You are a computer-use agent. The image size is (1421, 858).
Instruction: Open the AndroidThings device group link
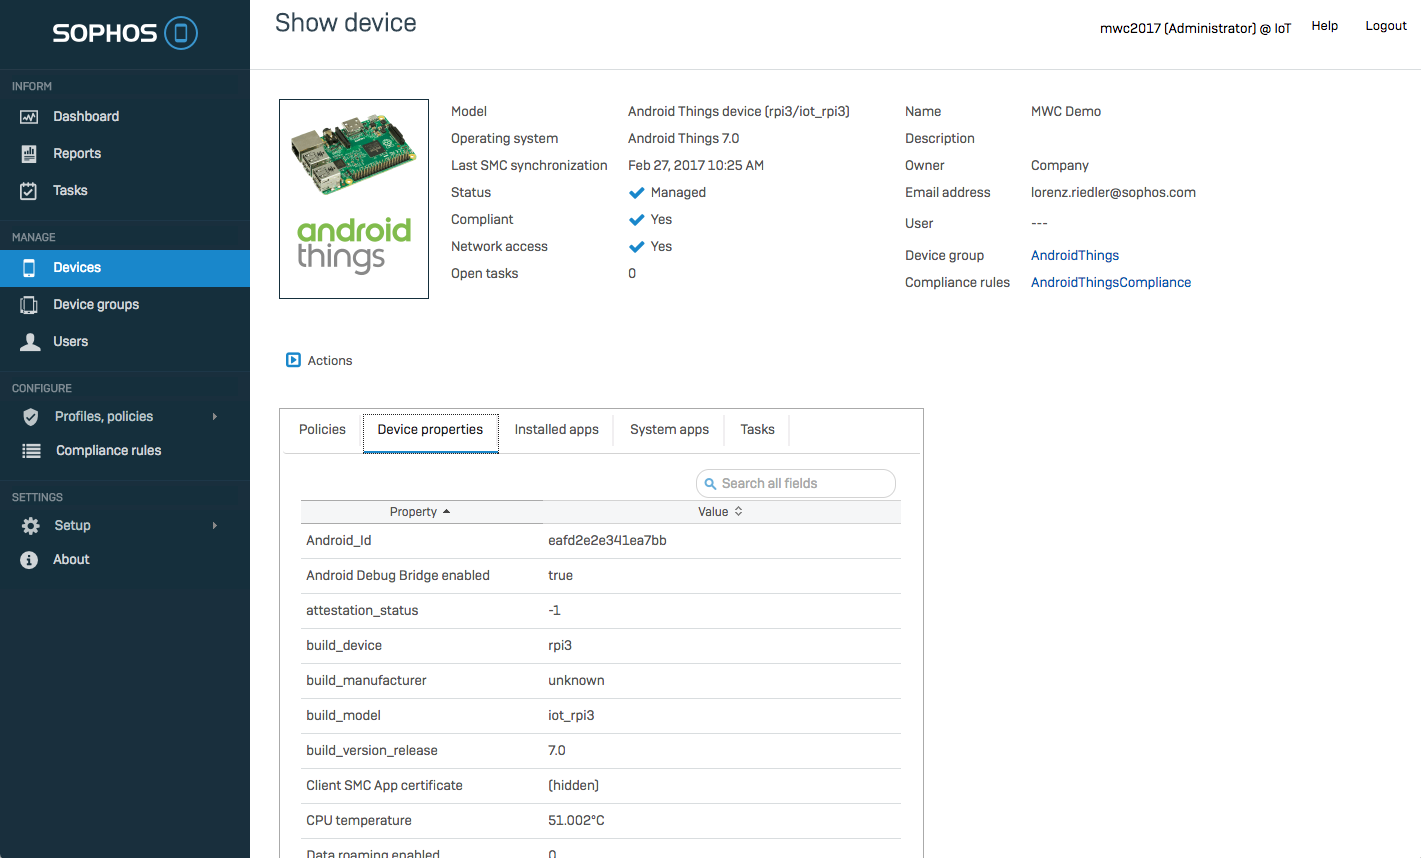pos(1074,256)
